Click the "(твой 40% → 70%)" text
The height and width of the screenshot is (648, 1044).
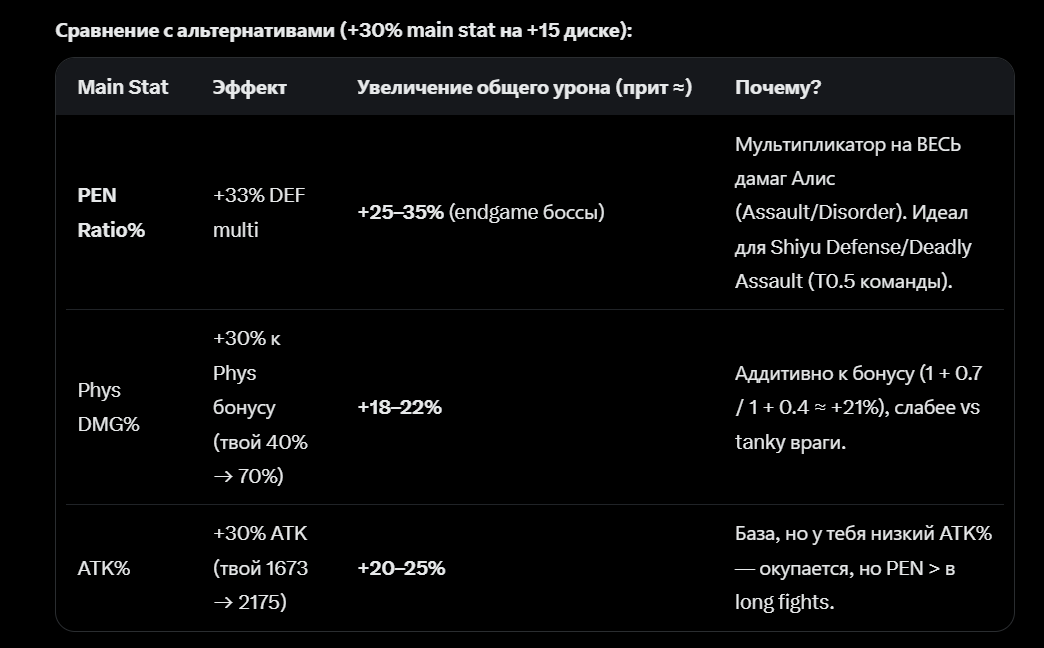pyautogui.click(x=260, y=458)
